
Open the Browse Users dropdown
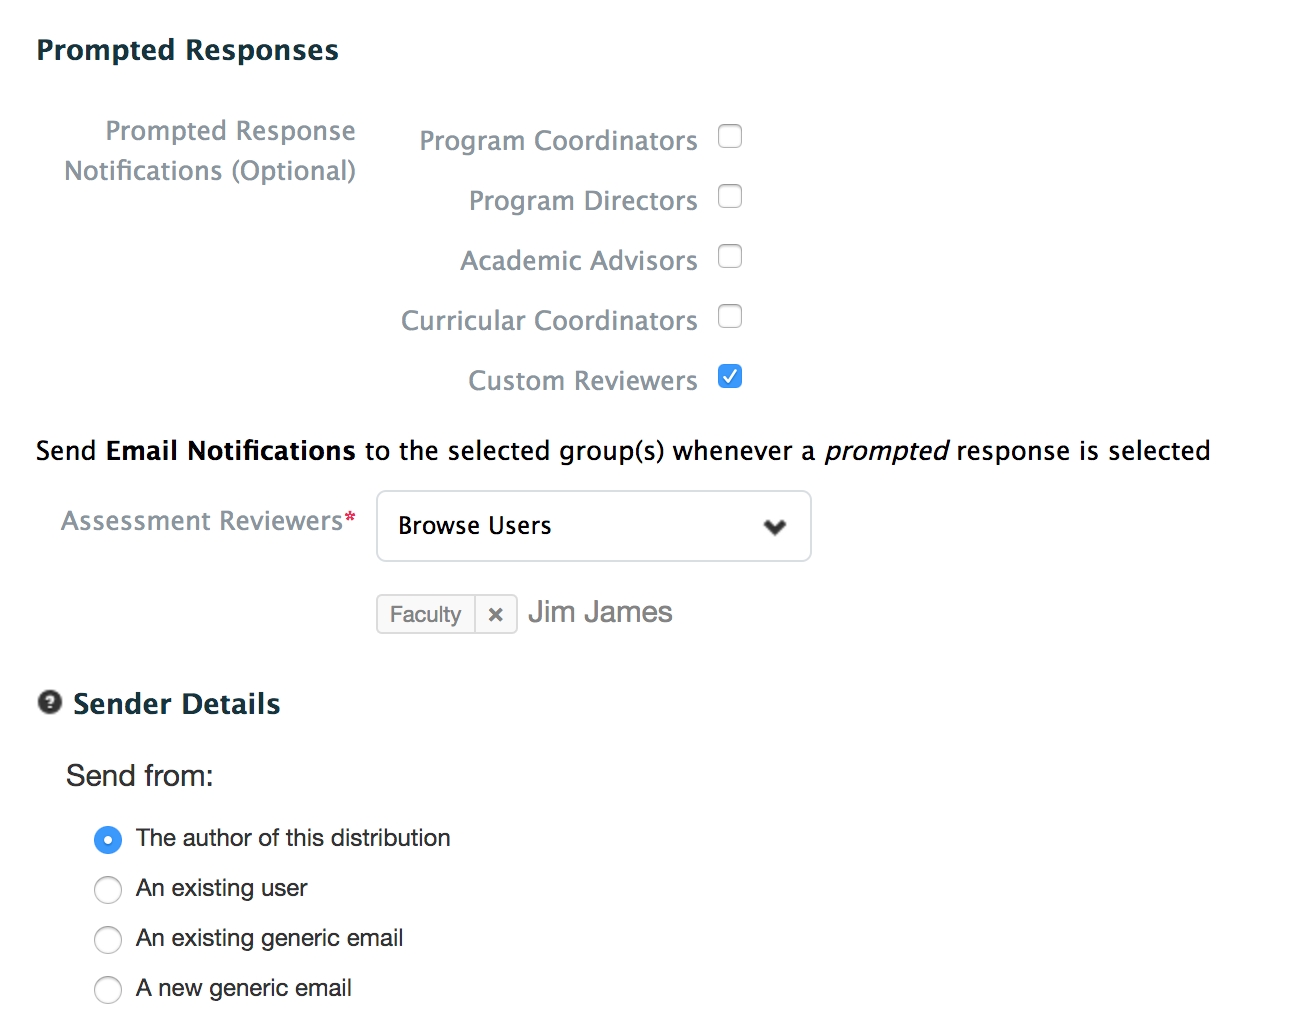[593, 526]
